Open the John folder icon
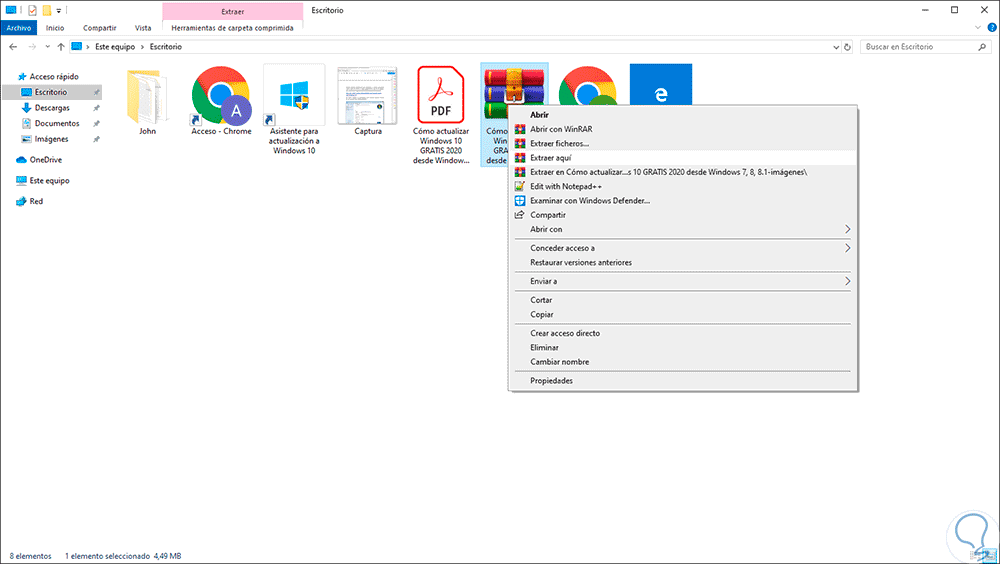Screen dimensions: 1000x564 pos(147,97)
